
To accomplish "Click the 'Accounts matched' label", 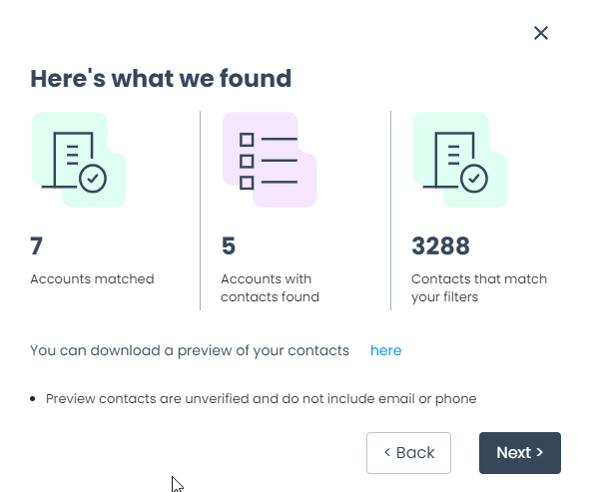I will pyautogui.click(x=92, y=279).
